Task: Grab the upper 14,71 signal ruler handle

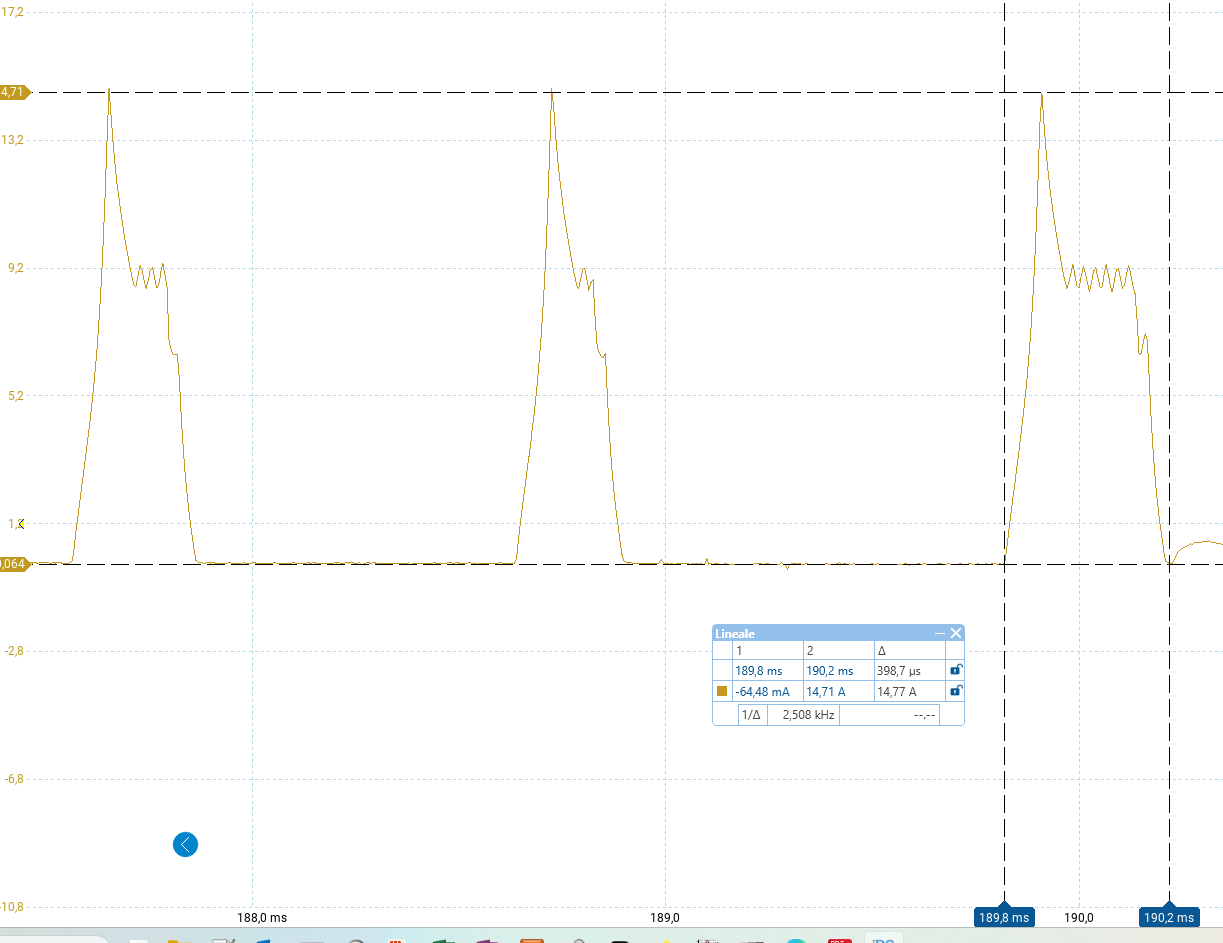Action: 14,92
